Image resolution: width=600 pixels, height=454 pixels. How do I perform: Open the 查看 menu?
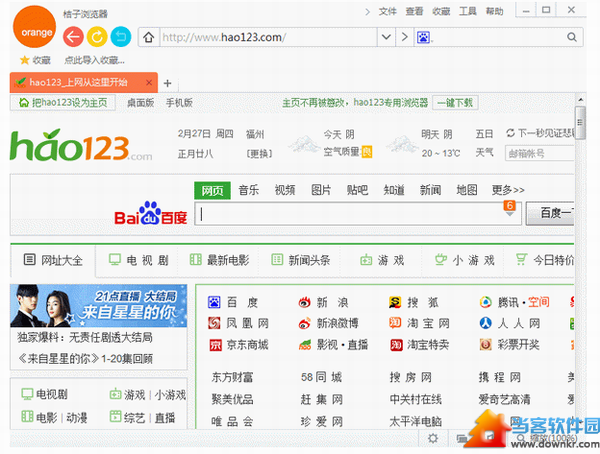click(414, 11)
